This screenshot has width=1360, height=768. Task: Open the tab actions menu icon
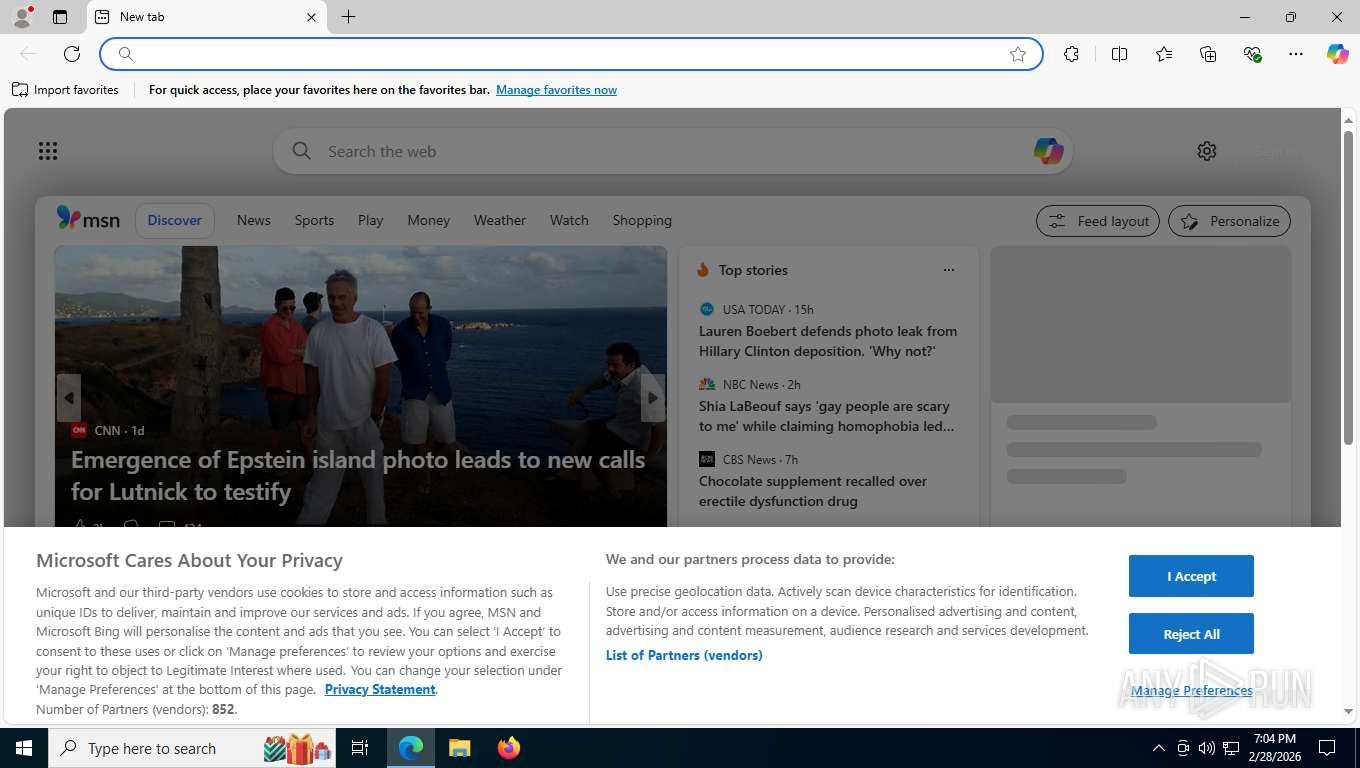coord(60,17)
